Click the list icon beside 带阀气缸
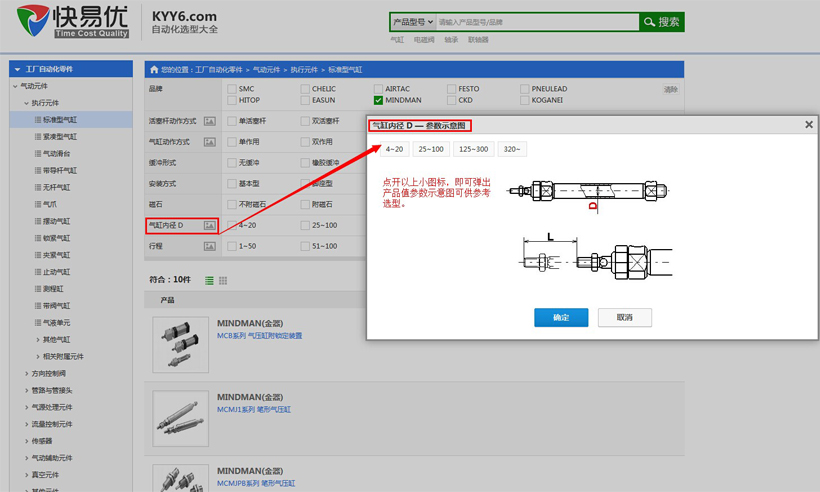The height and width of the screenshot is (492, 820). click(x=38, y=306)
